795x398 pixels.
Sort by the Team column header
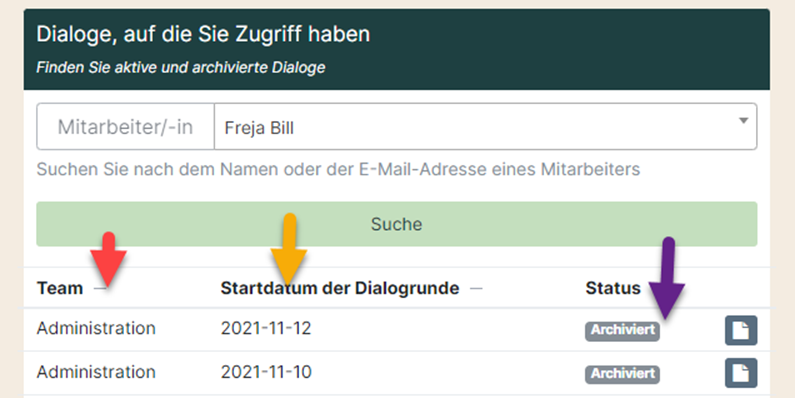60,288
